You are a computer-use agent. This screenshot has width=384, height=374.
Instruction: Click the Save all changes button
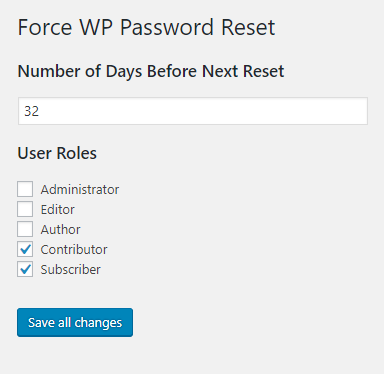point(75,322)
